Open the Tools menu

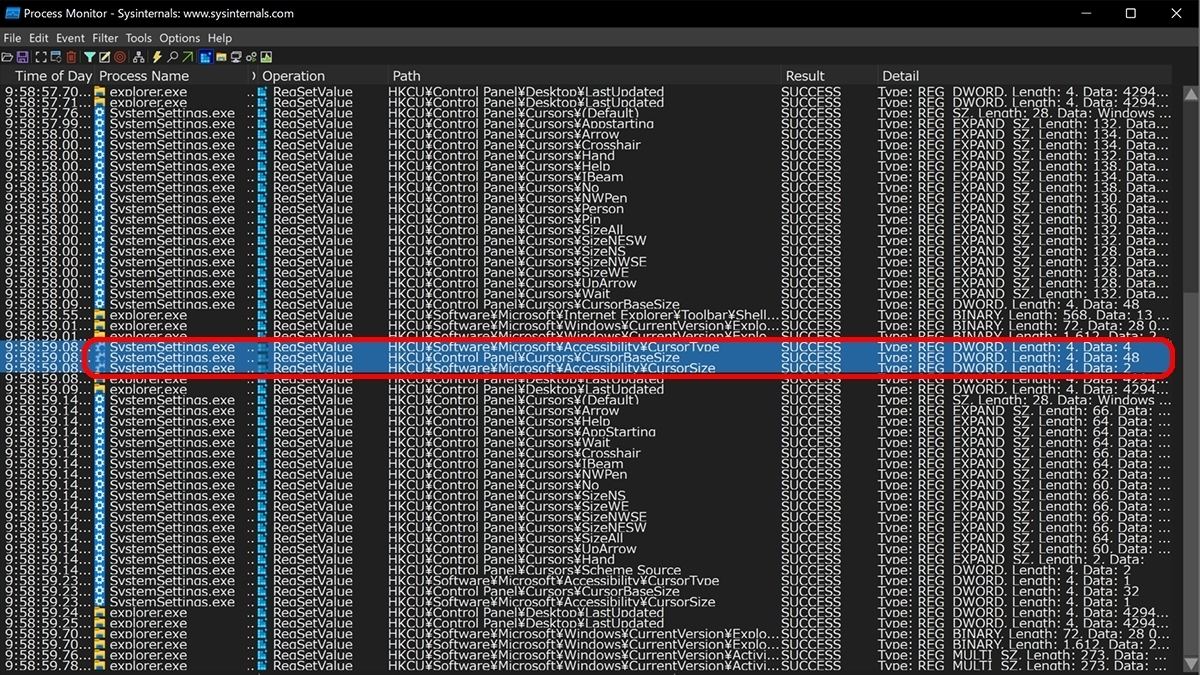coord(139,38)
